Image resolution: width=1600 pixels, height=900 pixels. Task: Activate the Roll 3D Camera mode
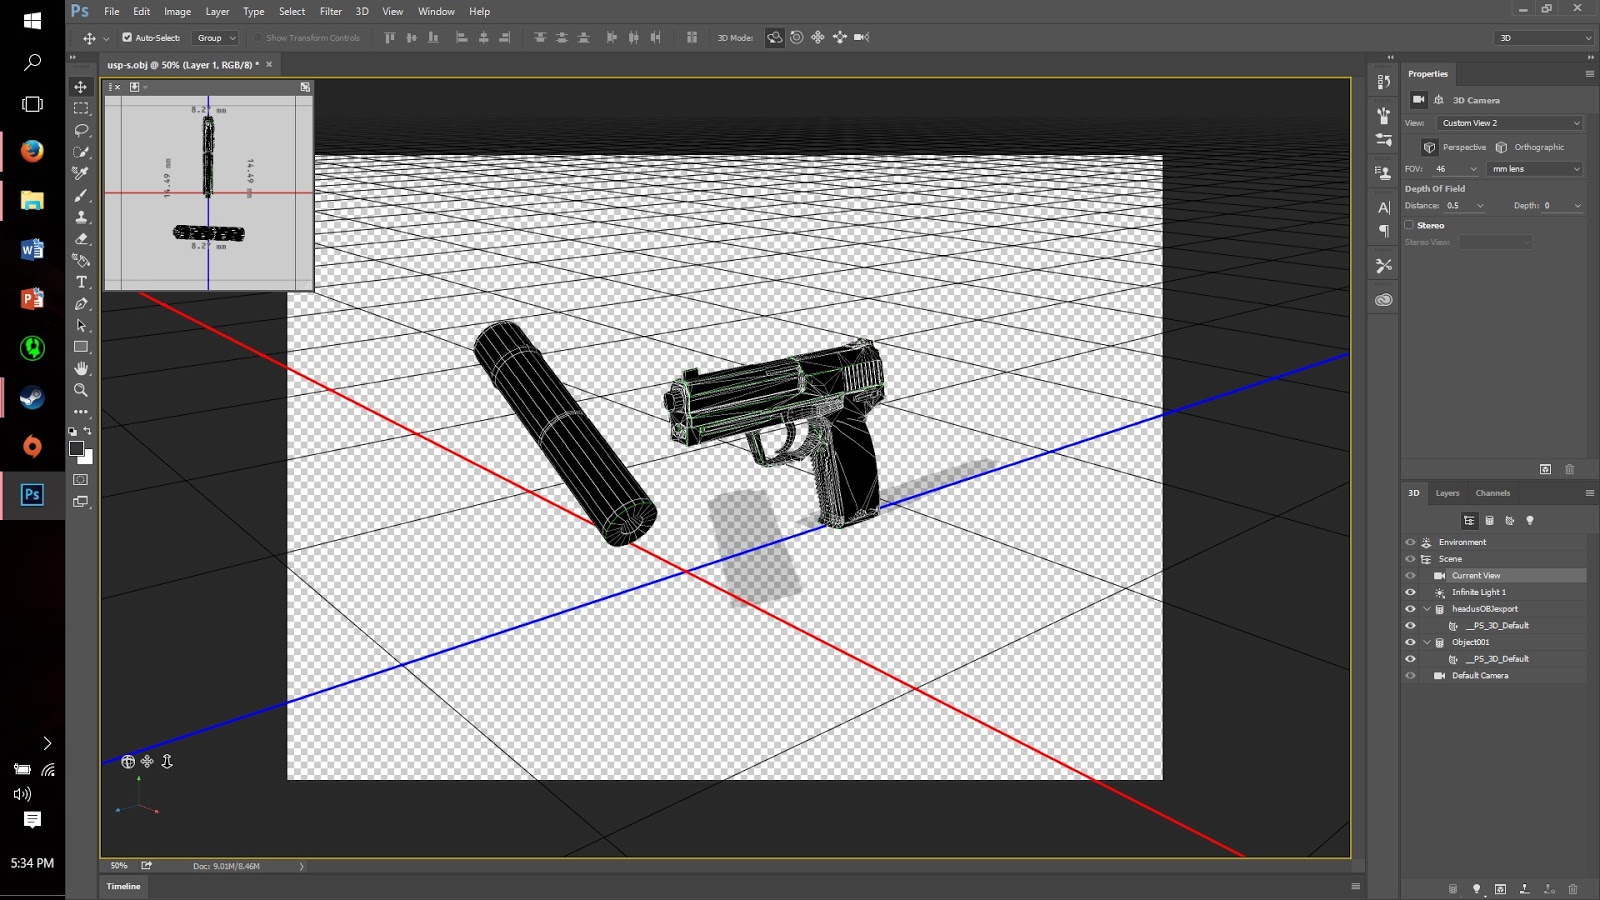coord(796,37)
